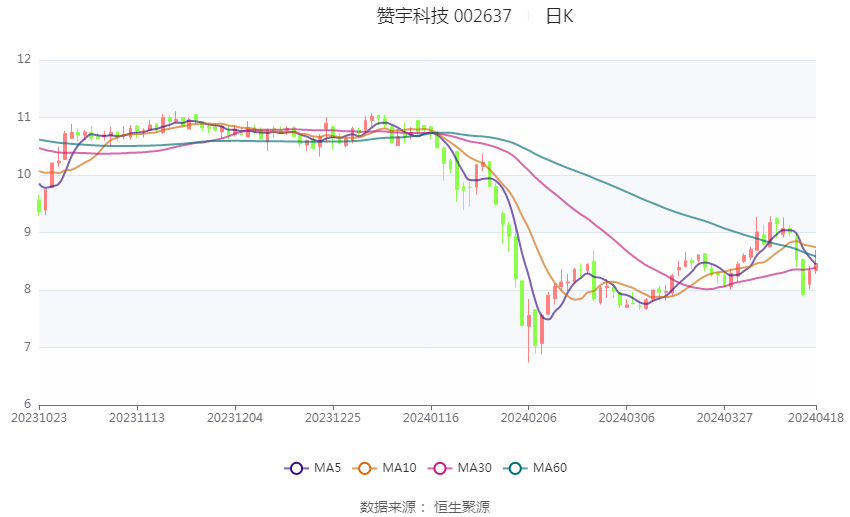Viewport: 850px width, 517px height.
Task: Click the 6 price level on y-axis
Action: tap(27, 405)
